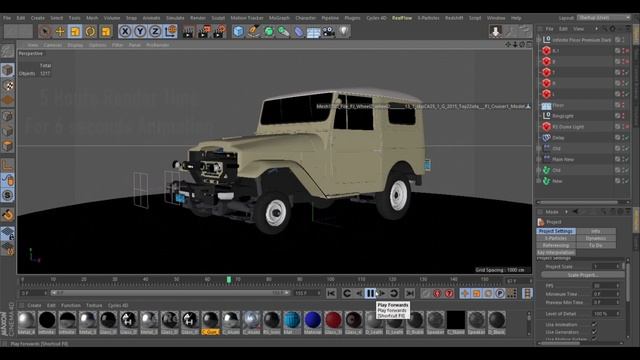640x360 pixels.
Task: Click Render View clapperboard icon
Action: click(188, 31)
